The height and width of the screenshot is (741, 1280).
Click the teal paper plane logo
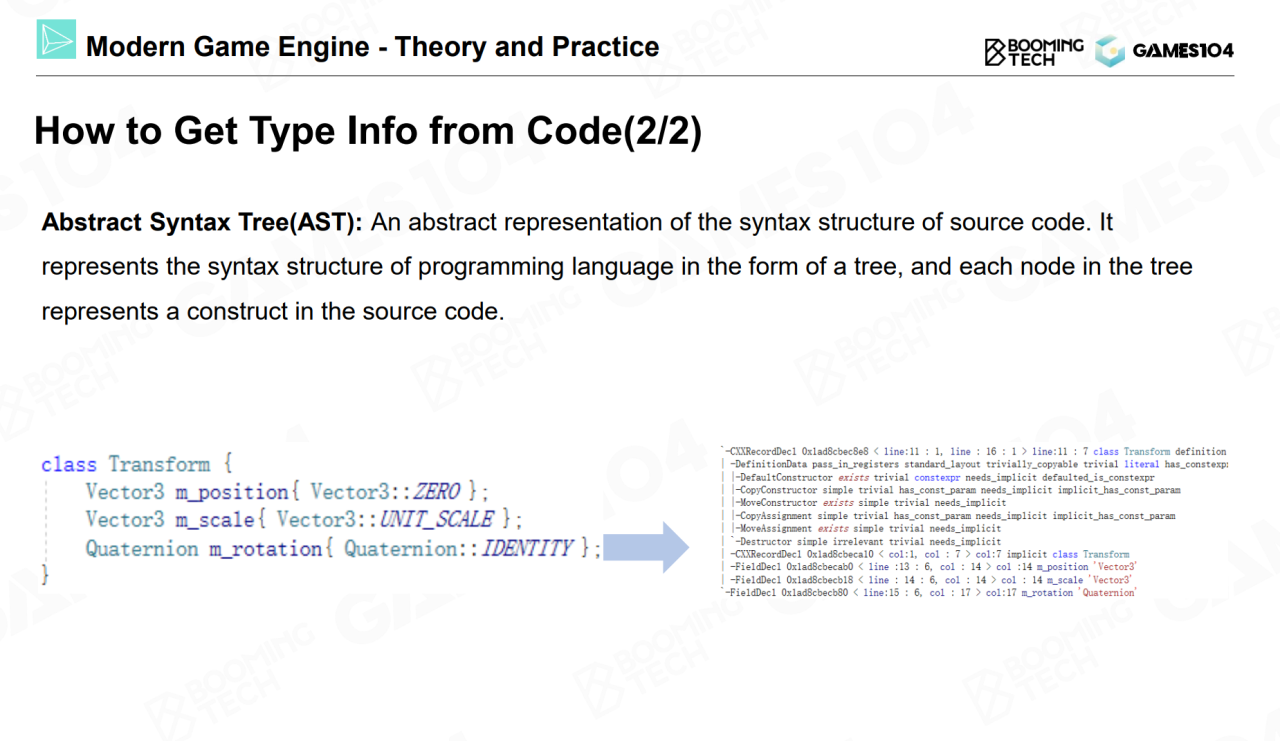[x=56, y=40]
